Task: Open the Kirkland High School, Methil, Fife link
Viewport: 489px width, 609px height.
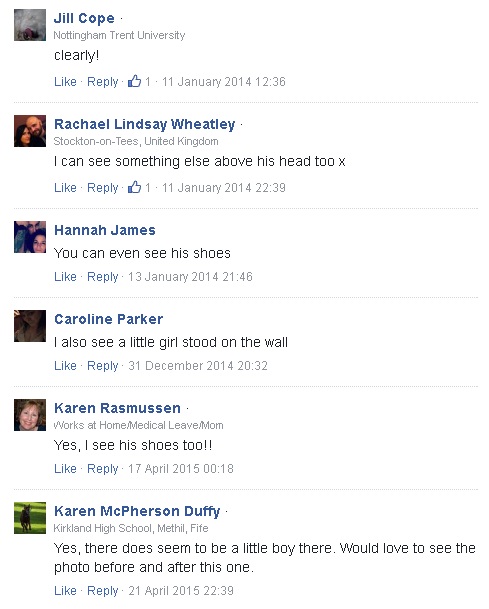Action: 131,528
